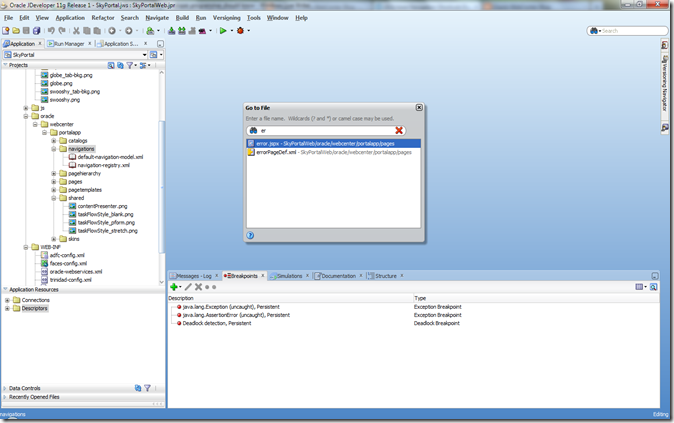Clear search with red X in Go to File

(399, 130)
